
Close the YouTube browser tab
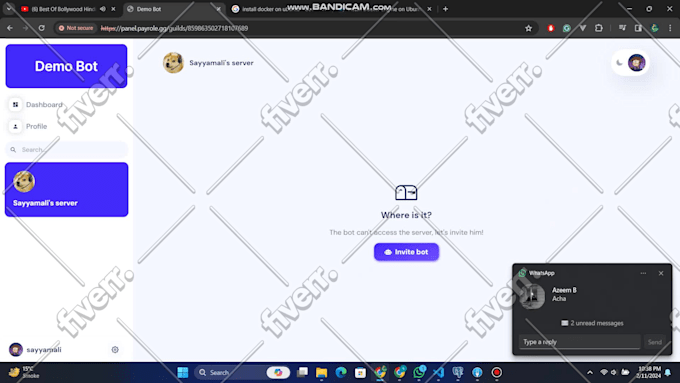tap(114, 9)
